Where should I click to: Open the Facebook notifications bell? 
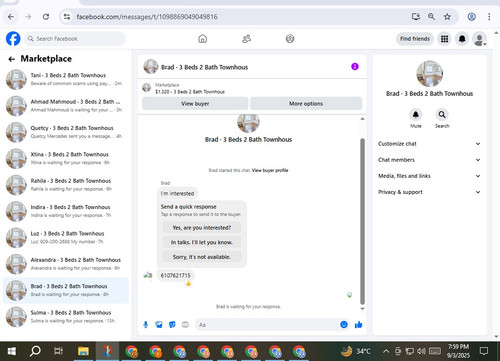(462, 39)
